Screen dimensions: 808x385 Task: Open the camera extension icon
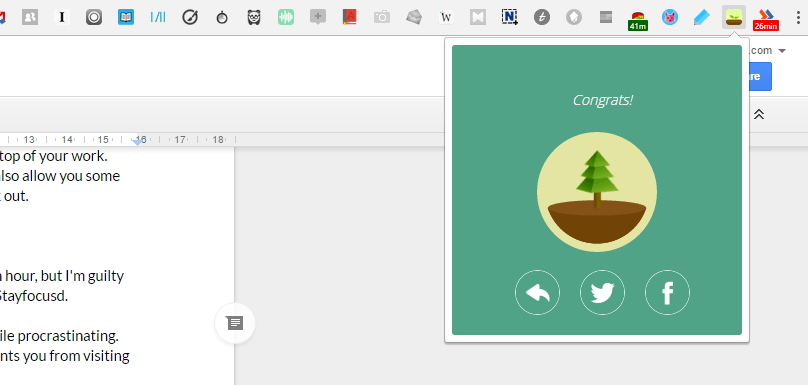click(x=382, y=18)
